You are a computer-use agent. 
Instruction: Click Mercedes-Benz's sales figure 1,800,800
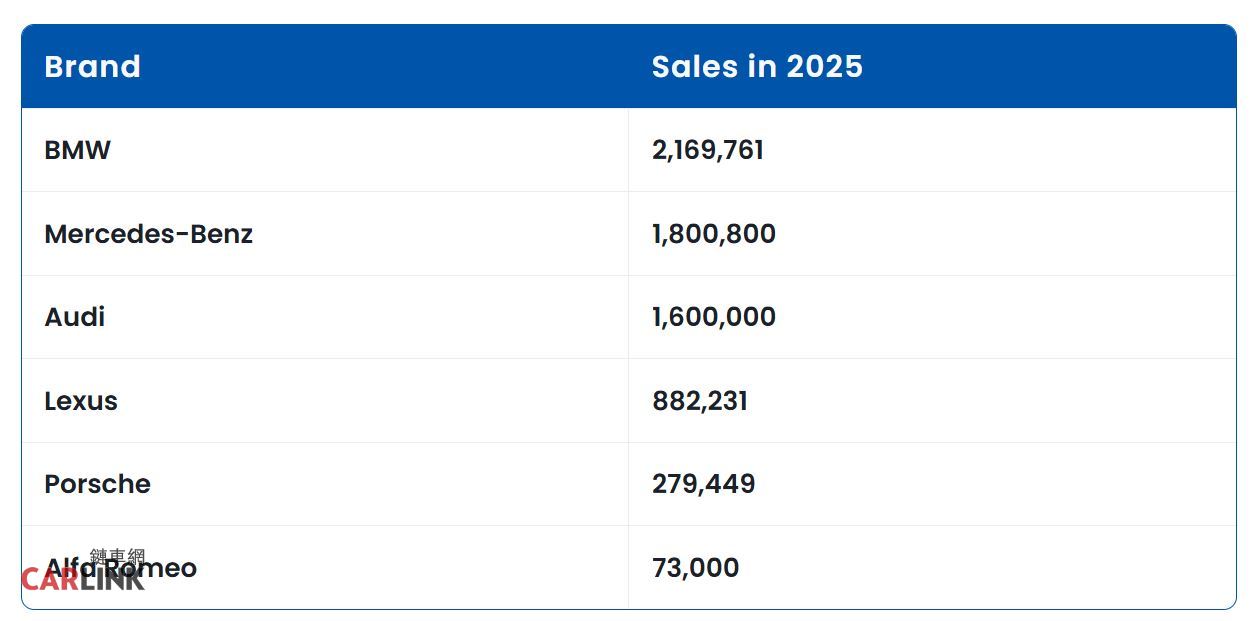714,234
